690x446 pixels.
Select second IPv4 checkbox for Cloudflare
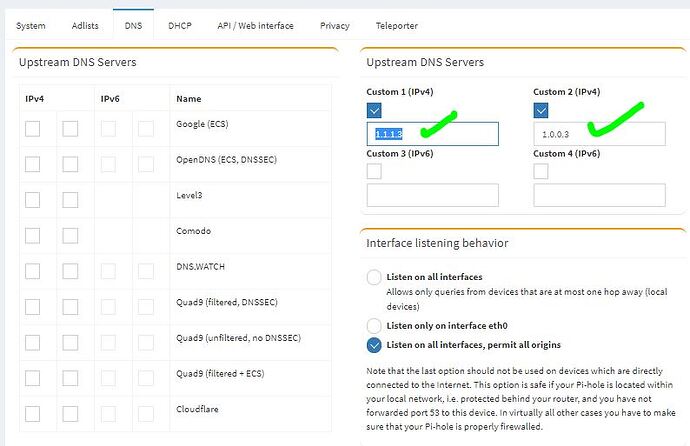click(x=70, y=414)
